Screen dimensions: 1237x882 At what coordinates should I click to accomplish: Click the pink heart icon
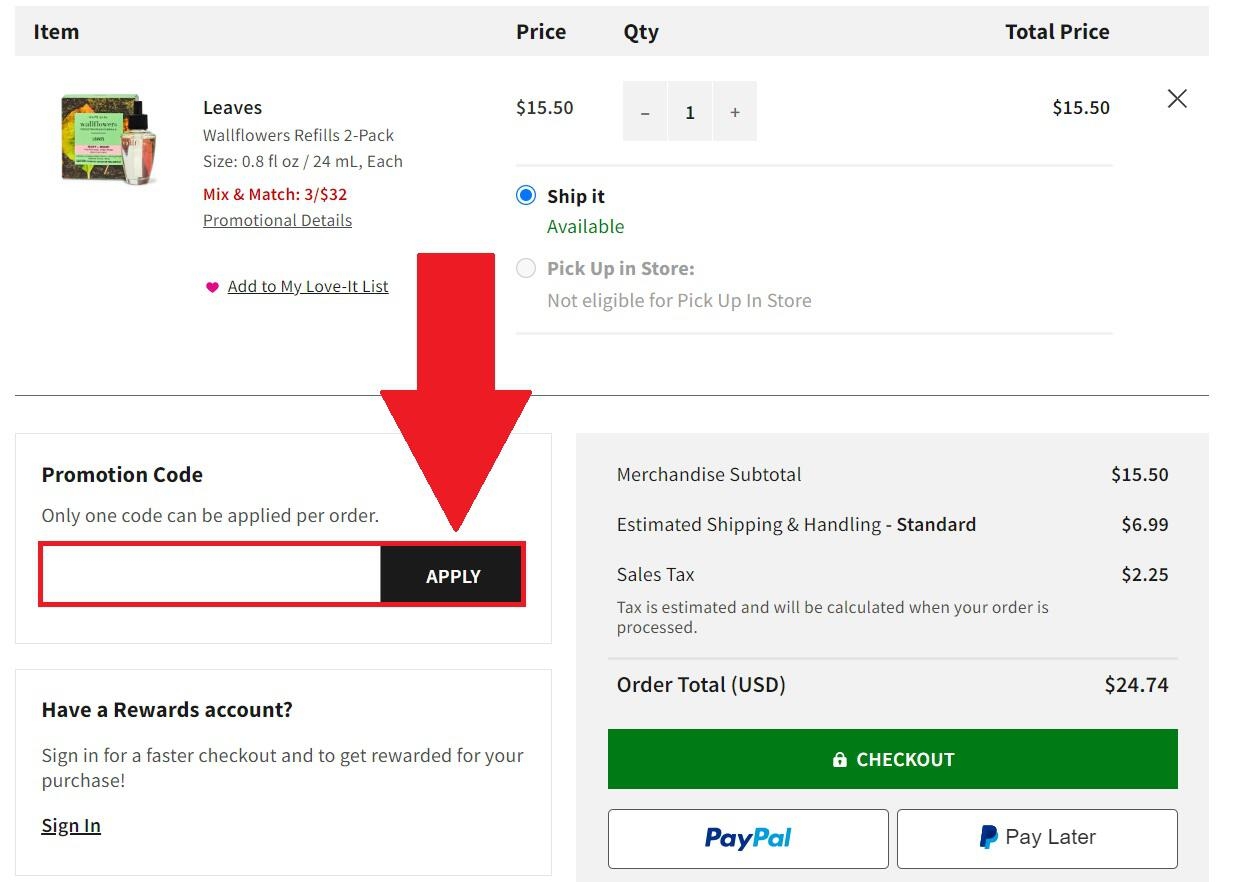212,287
